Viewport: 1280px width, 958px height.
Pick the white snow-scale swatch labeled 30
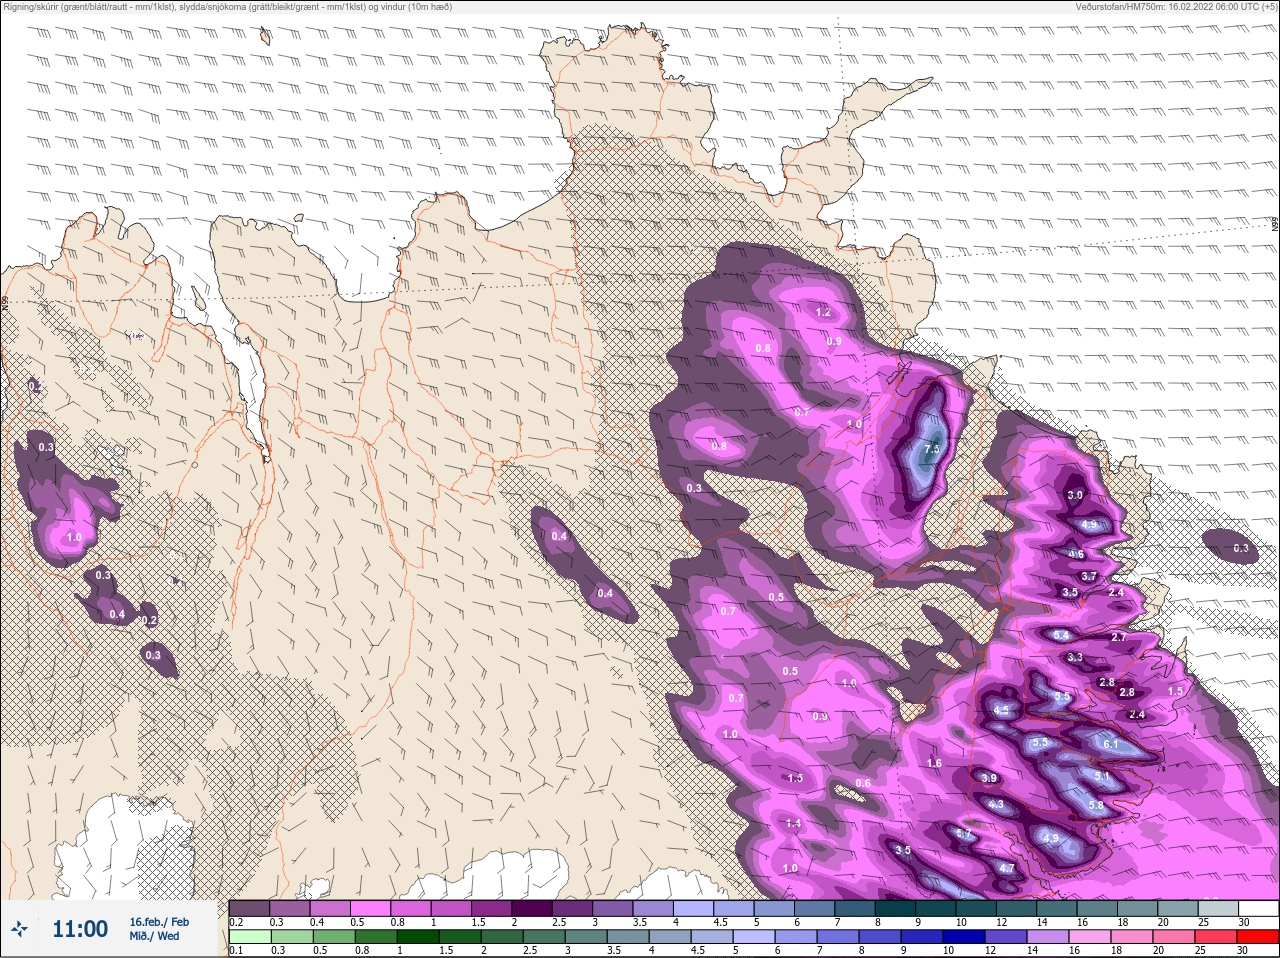pos(1258,907)
